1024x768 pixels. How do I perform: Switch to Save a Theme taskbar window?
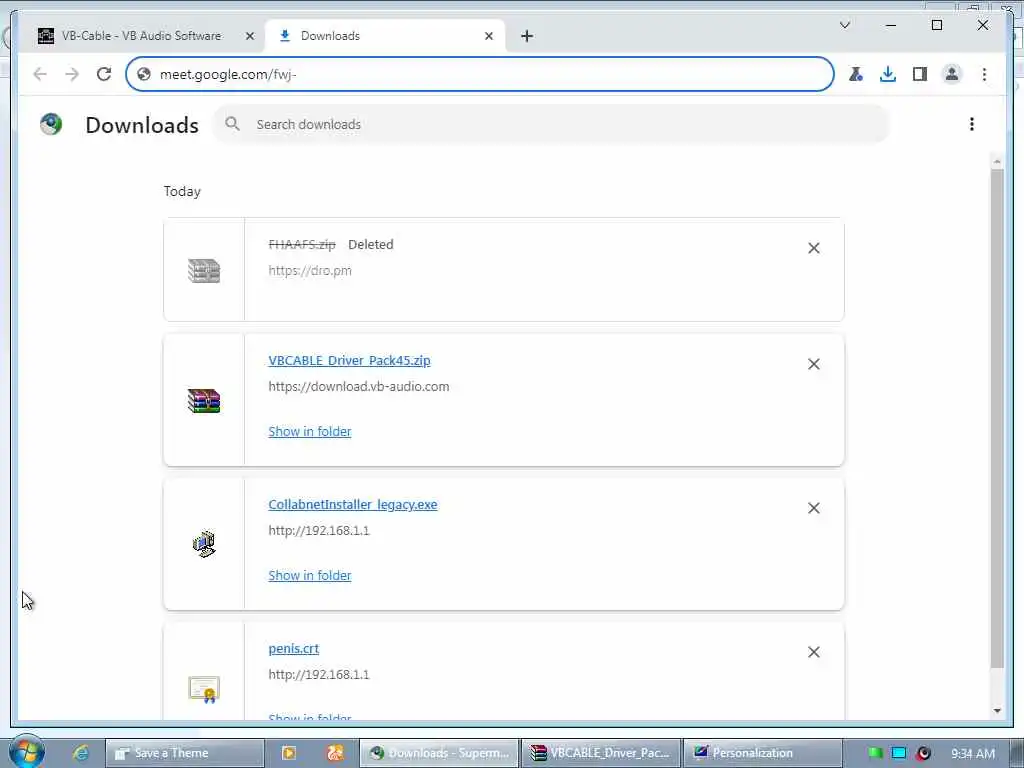pos(184,753)
